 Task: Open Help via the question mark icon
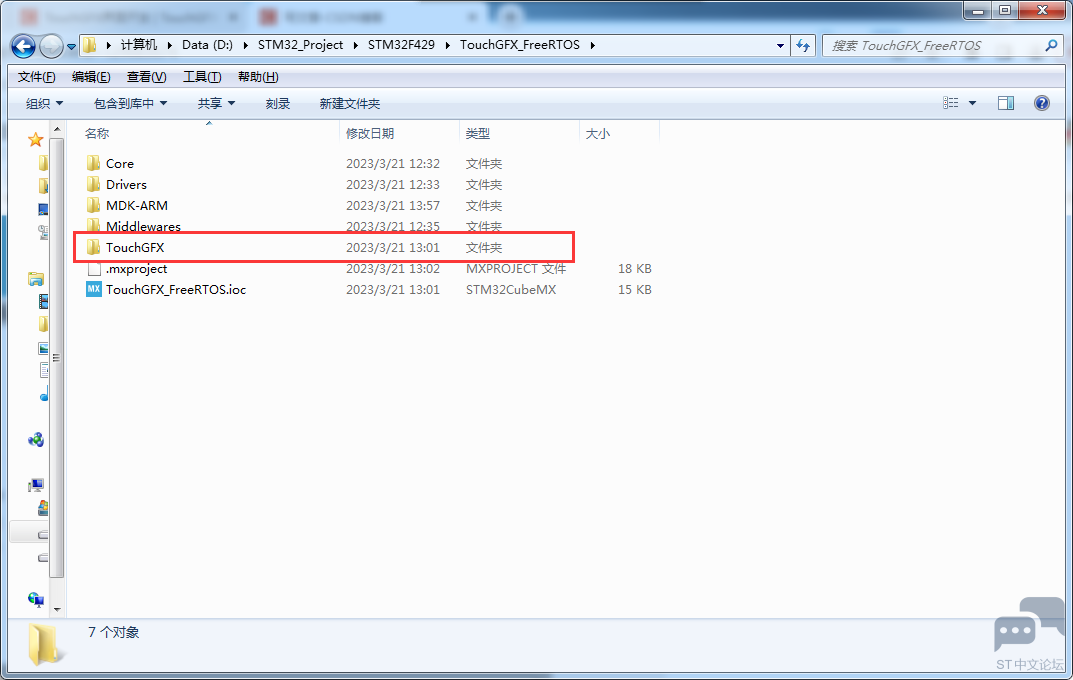coord(1042,103)
